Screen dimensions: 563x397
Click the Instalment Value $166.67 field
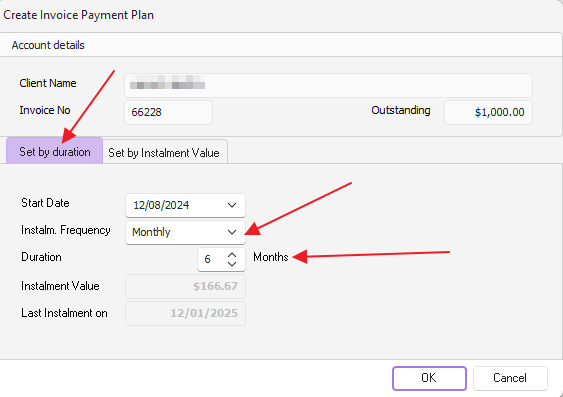[185, 286]
